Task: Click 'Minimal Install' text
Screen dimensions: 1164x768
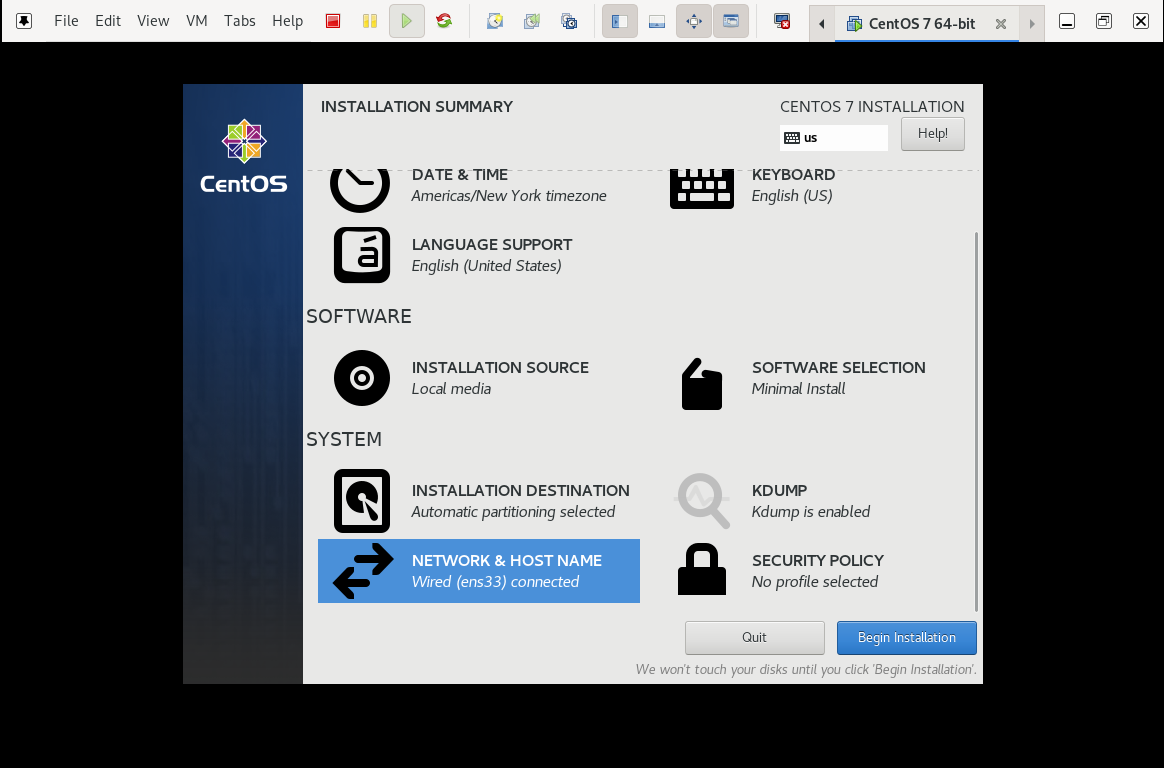Action: (x=798, y=389)
